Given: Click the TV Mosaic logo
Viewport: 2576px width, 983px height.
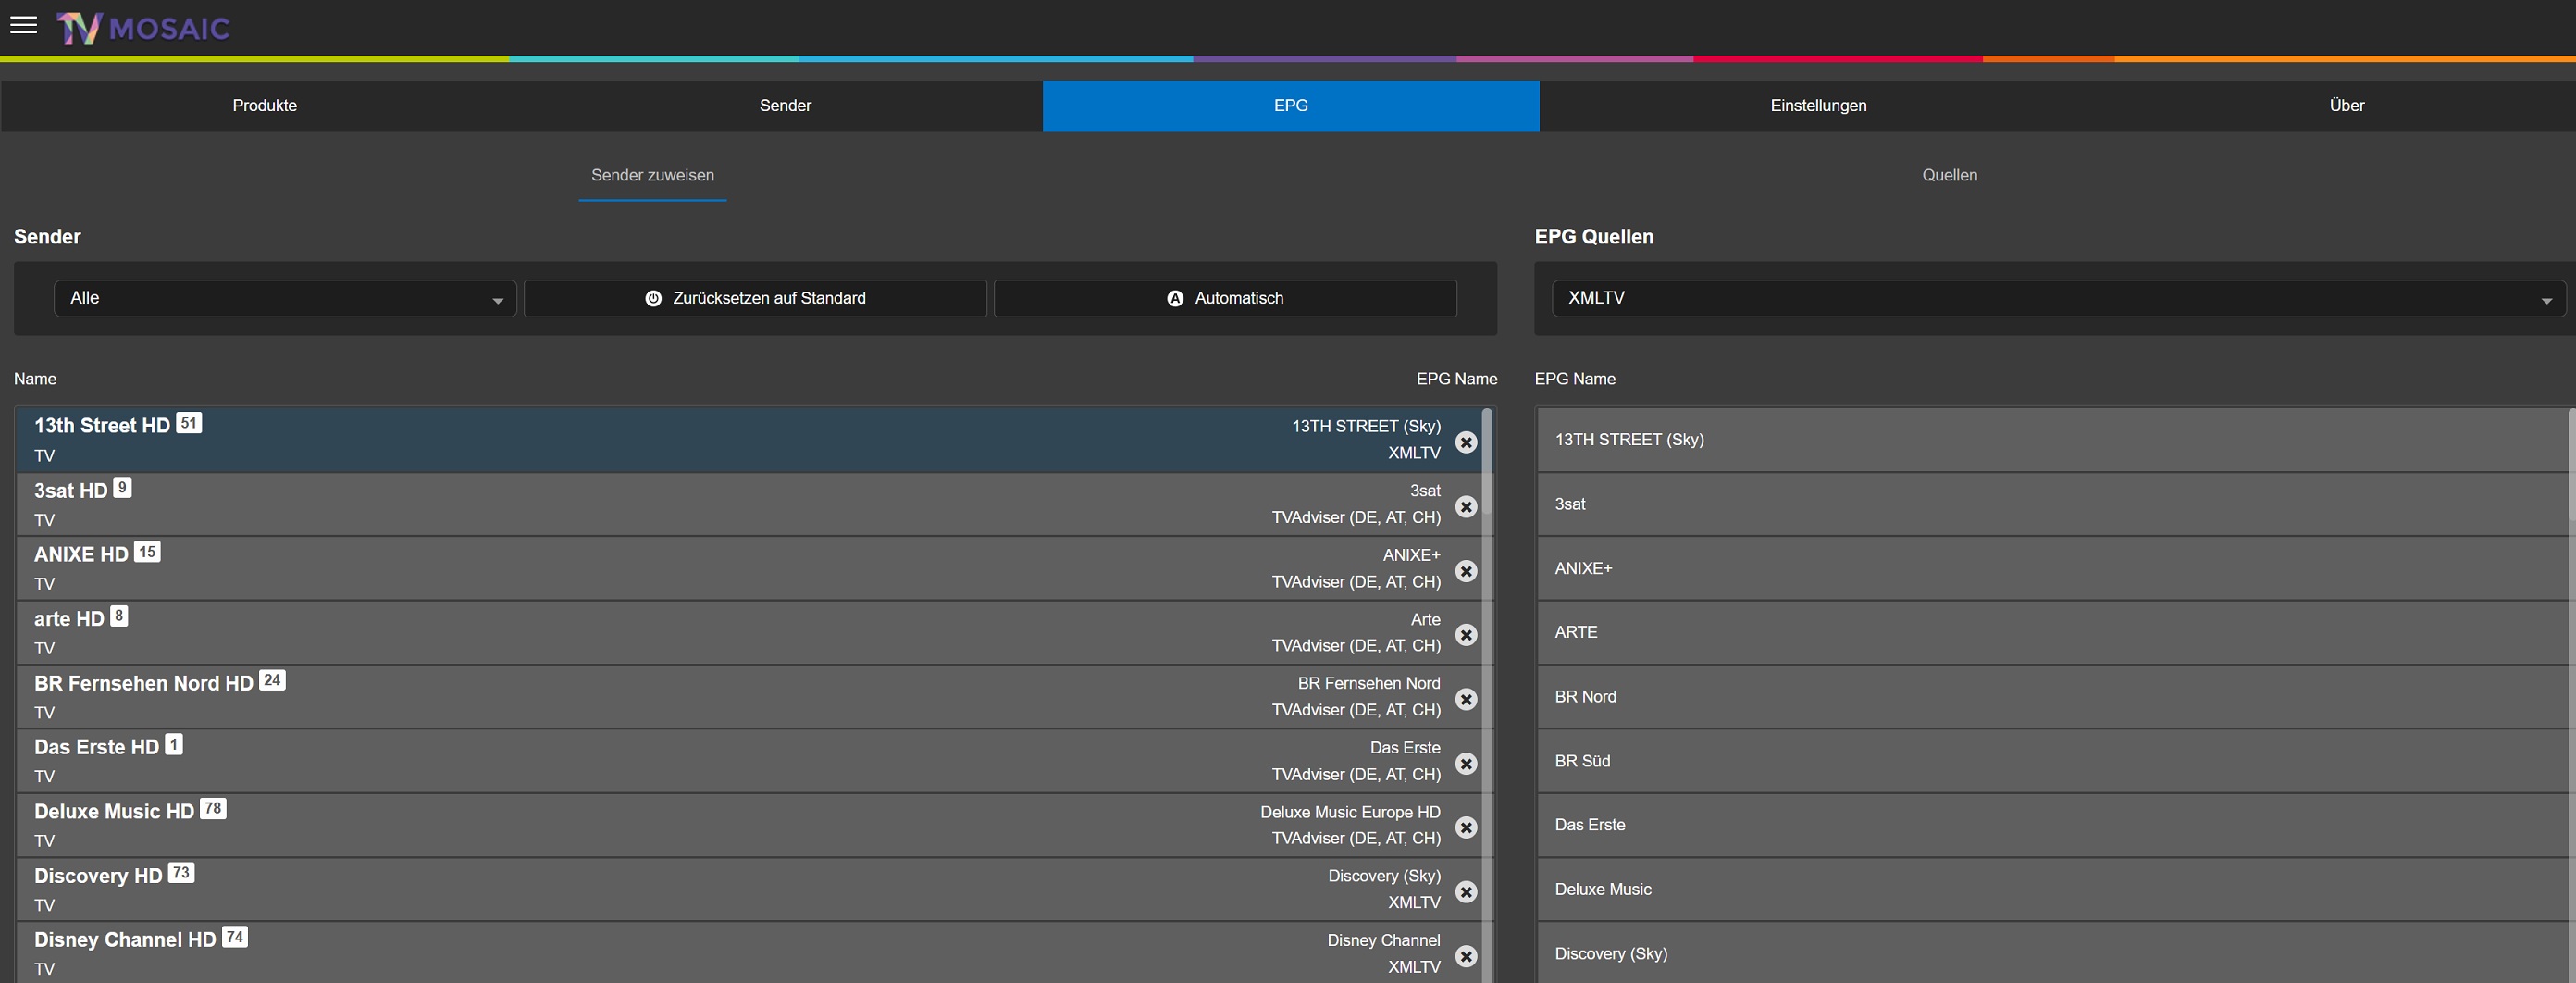Looking at the screenshot, I should (143, 28).
